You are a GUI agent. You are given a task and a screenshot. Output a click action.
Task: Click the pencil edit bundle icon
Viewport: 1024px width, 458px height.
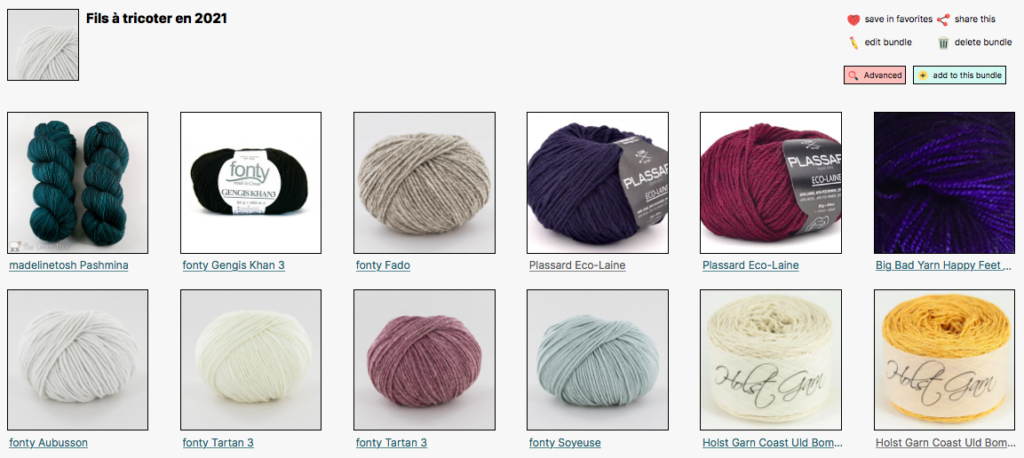853,42
